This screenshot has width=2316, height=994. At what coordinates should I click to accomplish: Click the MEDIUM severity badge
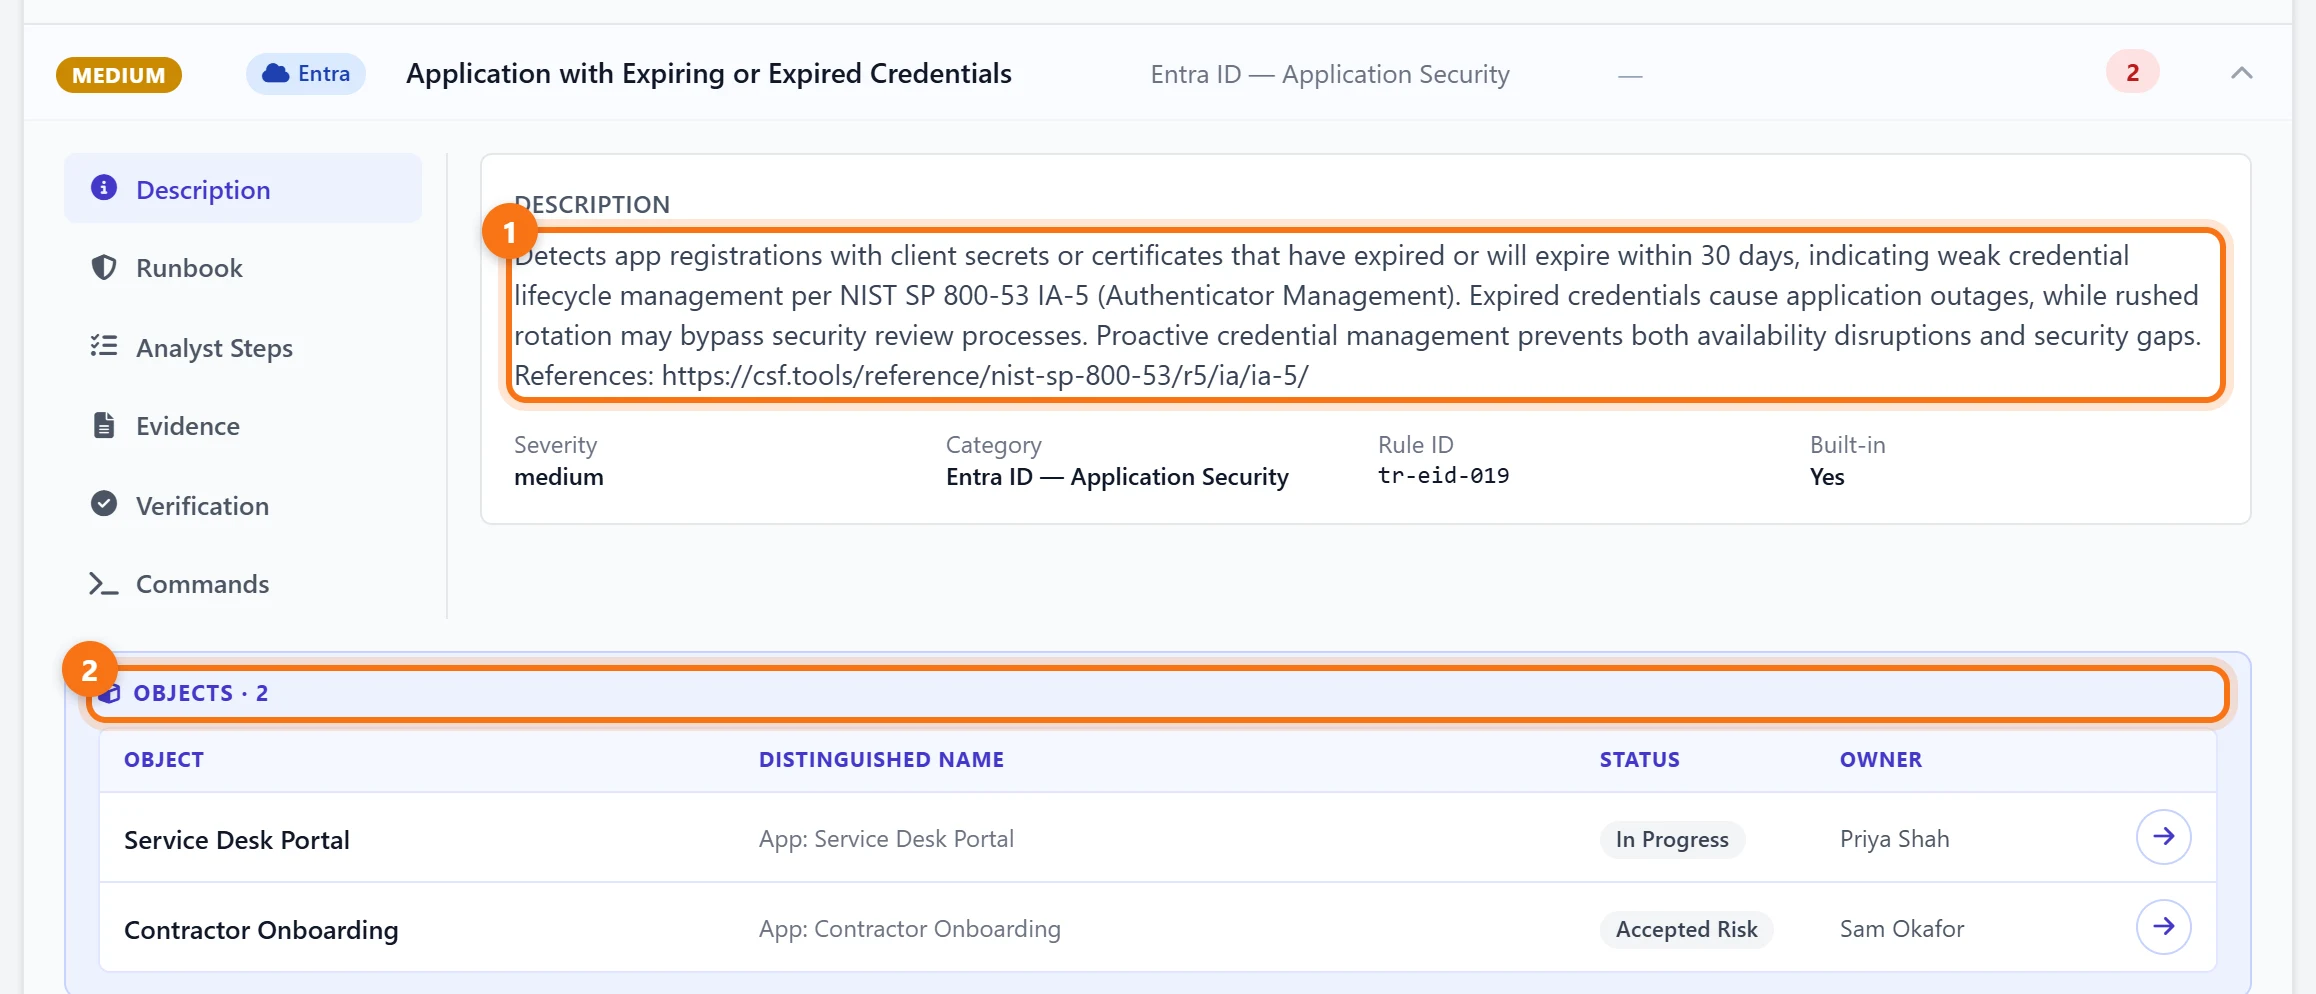click(x=119, y=75)
